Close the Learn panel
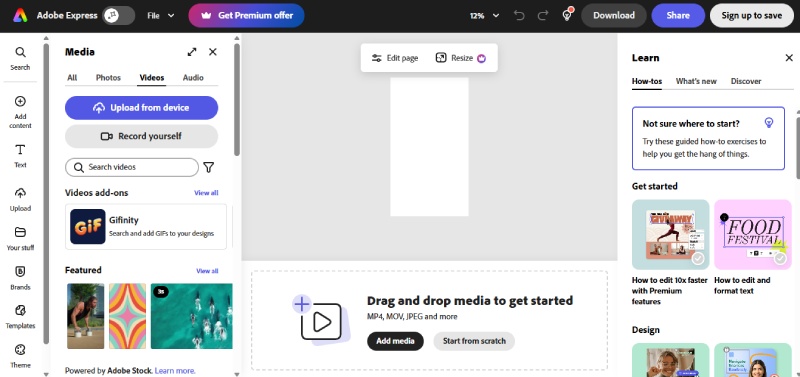The height and width of the screenshot is (377, 800). point(789,58)
